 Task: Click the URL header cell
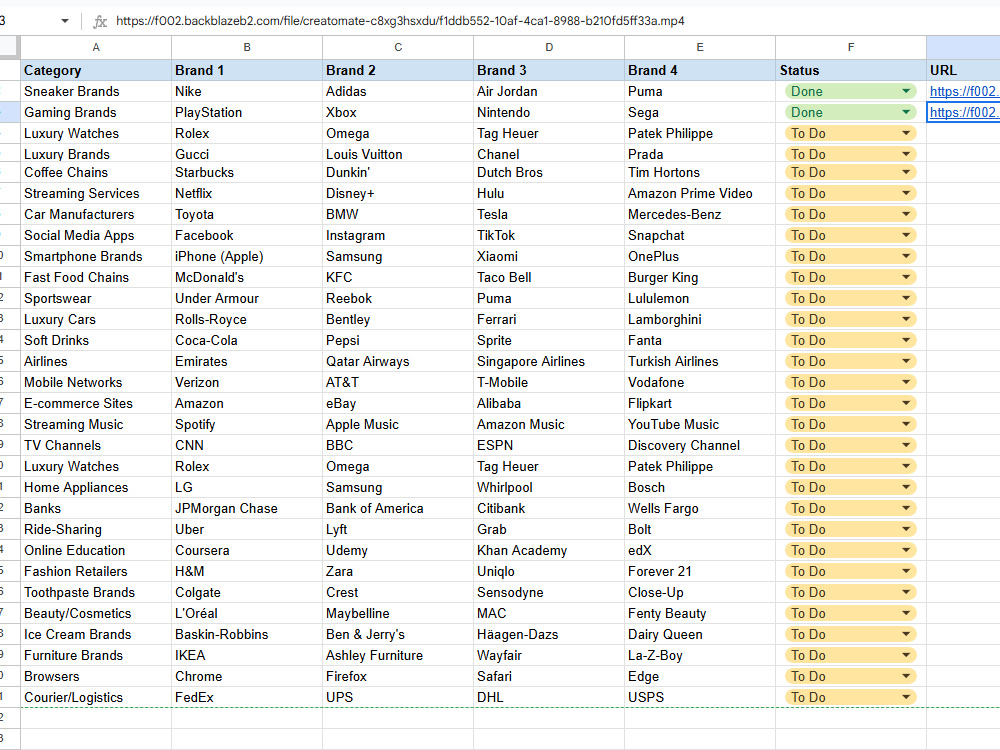(963, 70)
